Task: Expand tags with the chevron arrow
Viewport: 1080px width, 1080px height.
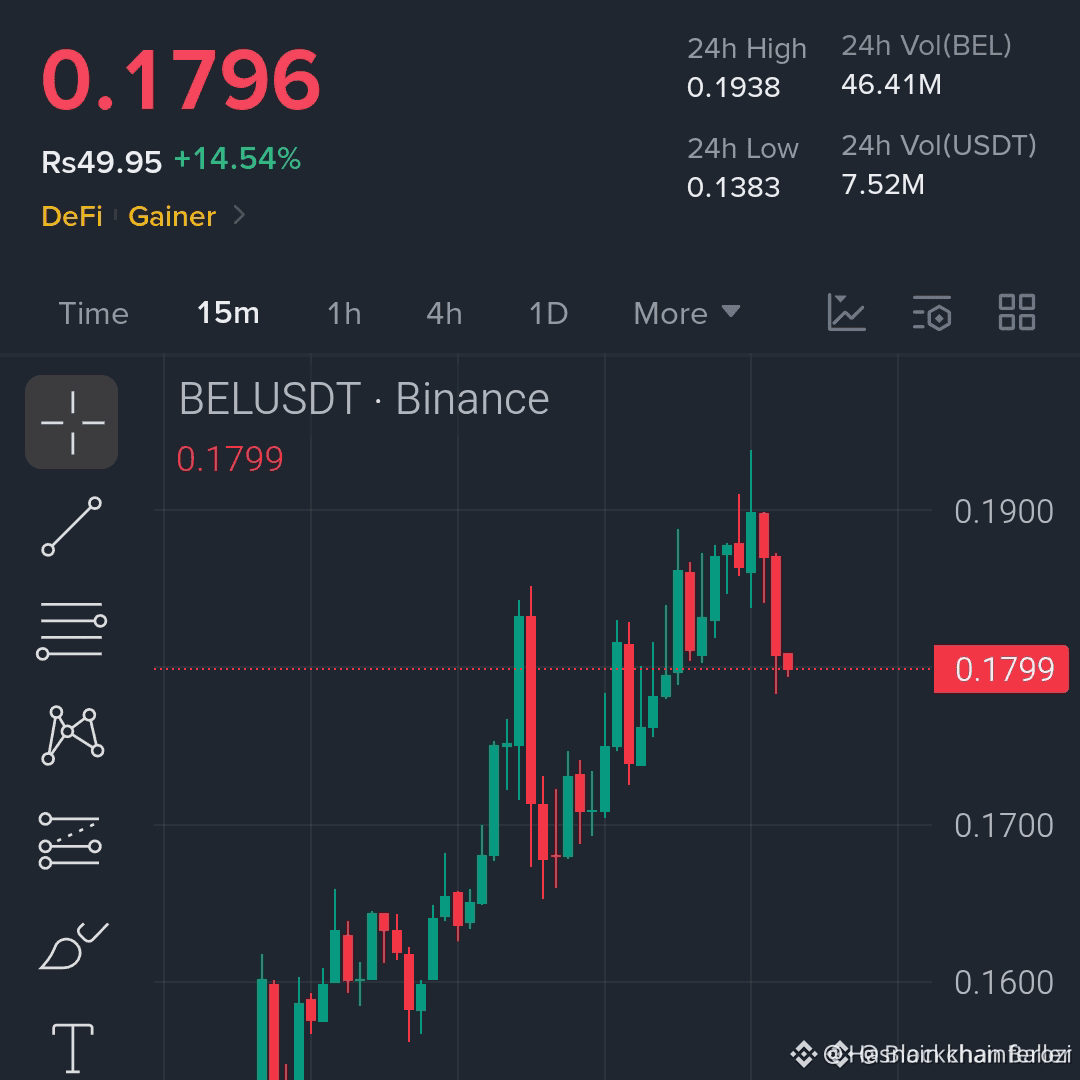Action: point(239,216)
